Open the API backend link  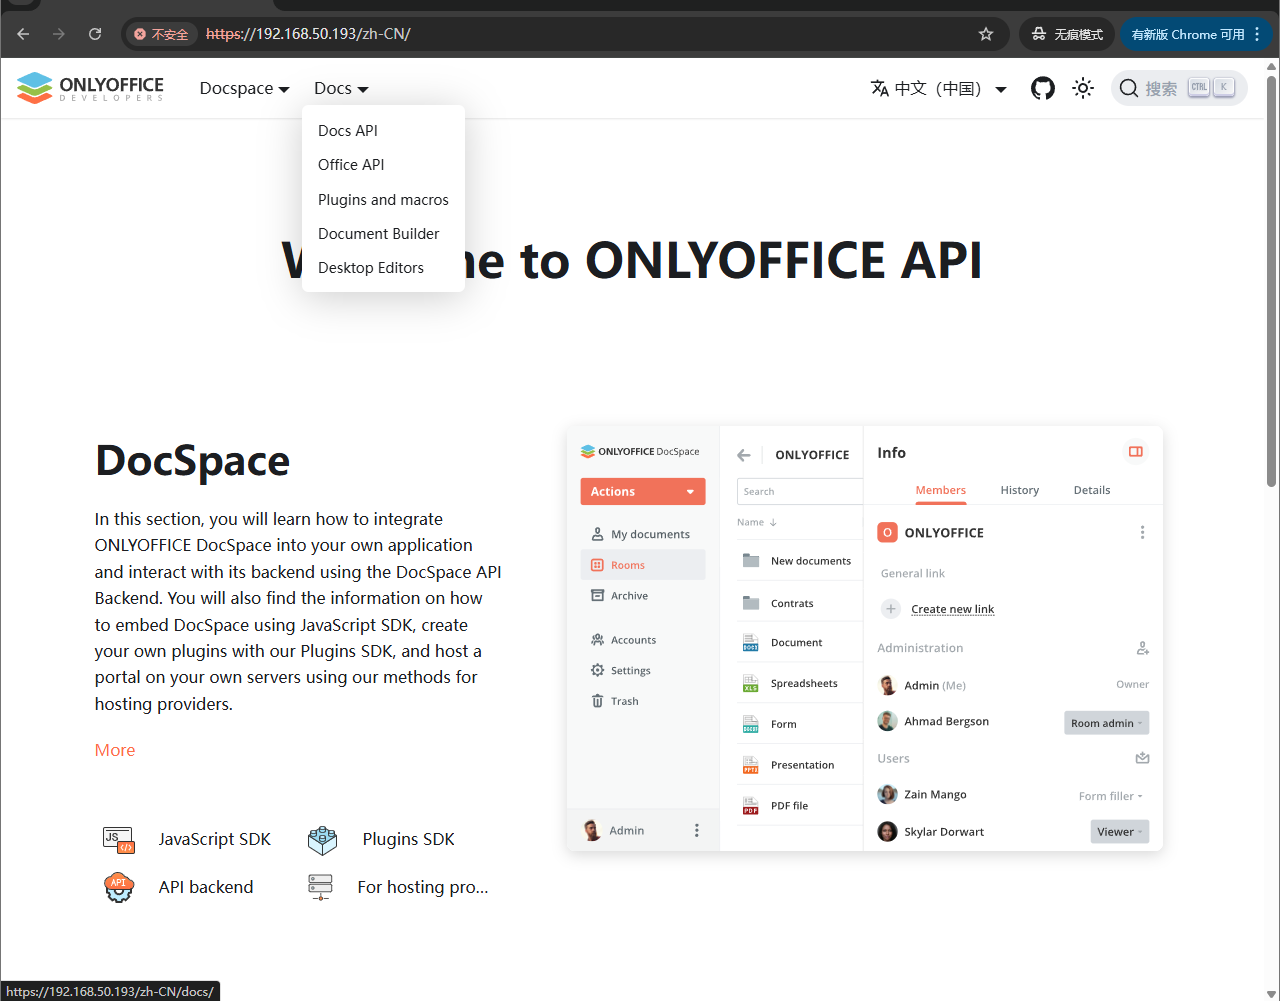[179, 887]
